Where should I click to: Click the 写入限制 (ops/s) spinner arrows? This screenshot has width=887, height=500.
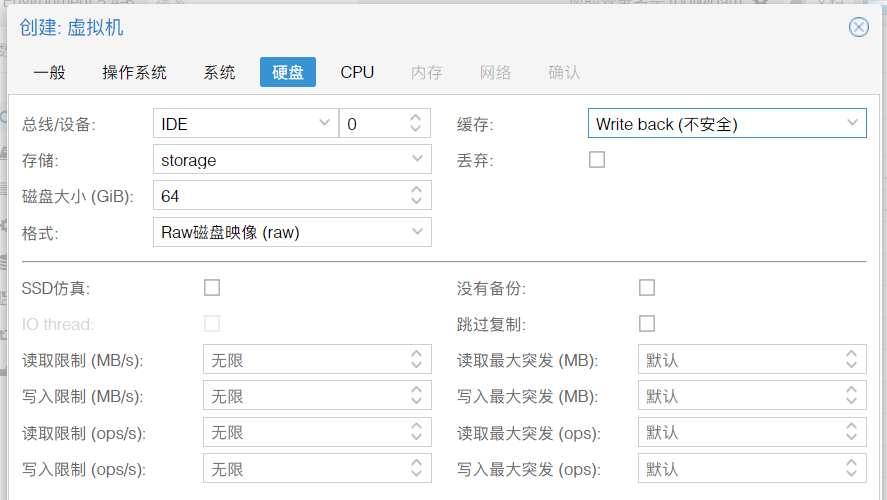[416, 468]
